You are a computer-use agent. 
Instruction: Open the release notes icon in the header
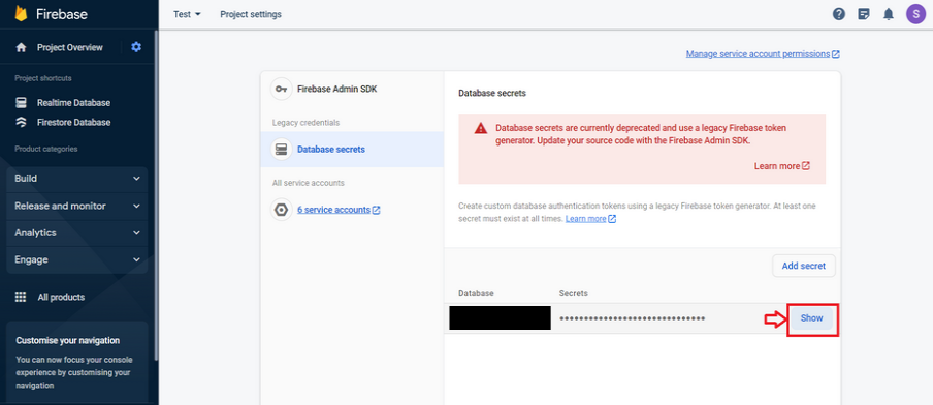pyautogui.click(x=864, y=14)
